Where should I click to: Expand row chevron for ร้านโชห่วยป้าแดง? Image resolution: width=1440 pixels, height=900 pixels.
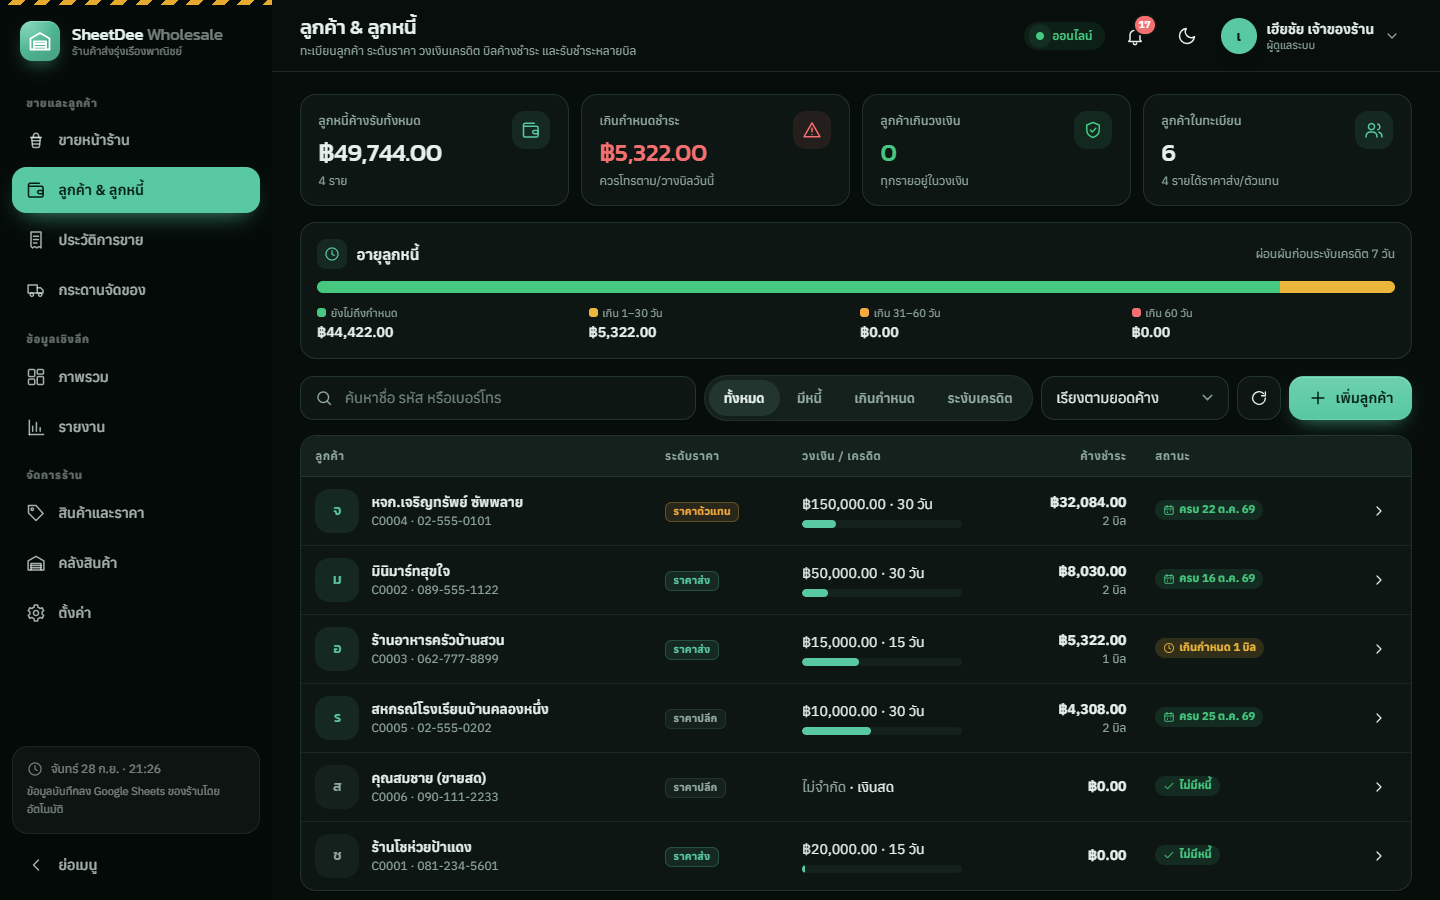click(1379, 856)
